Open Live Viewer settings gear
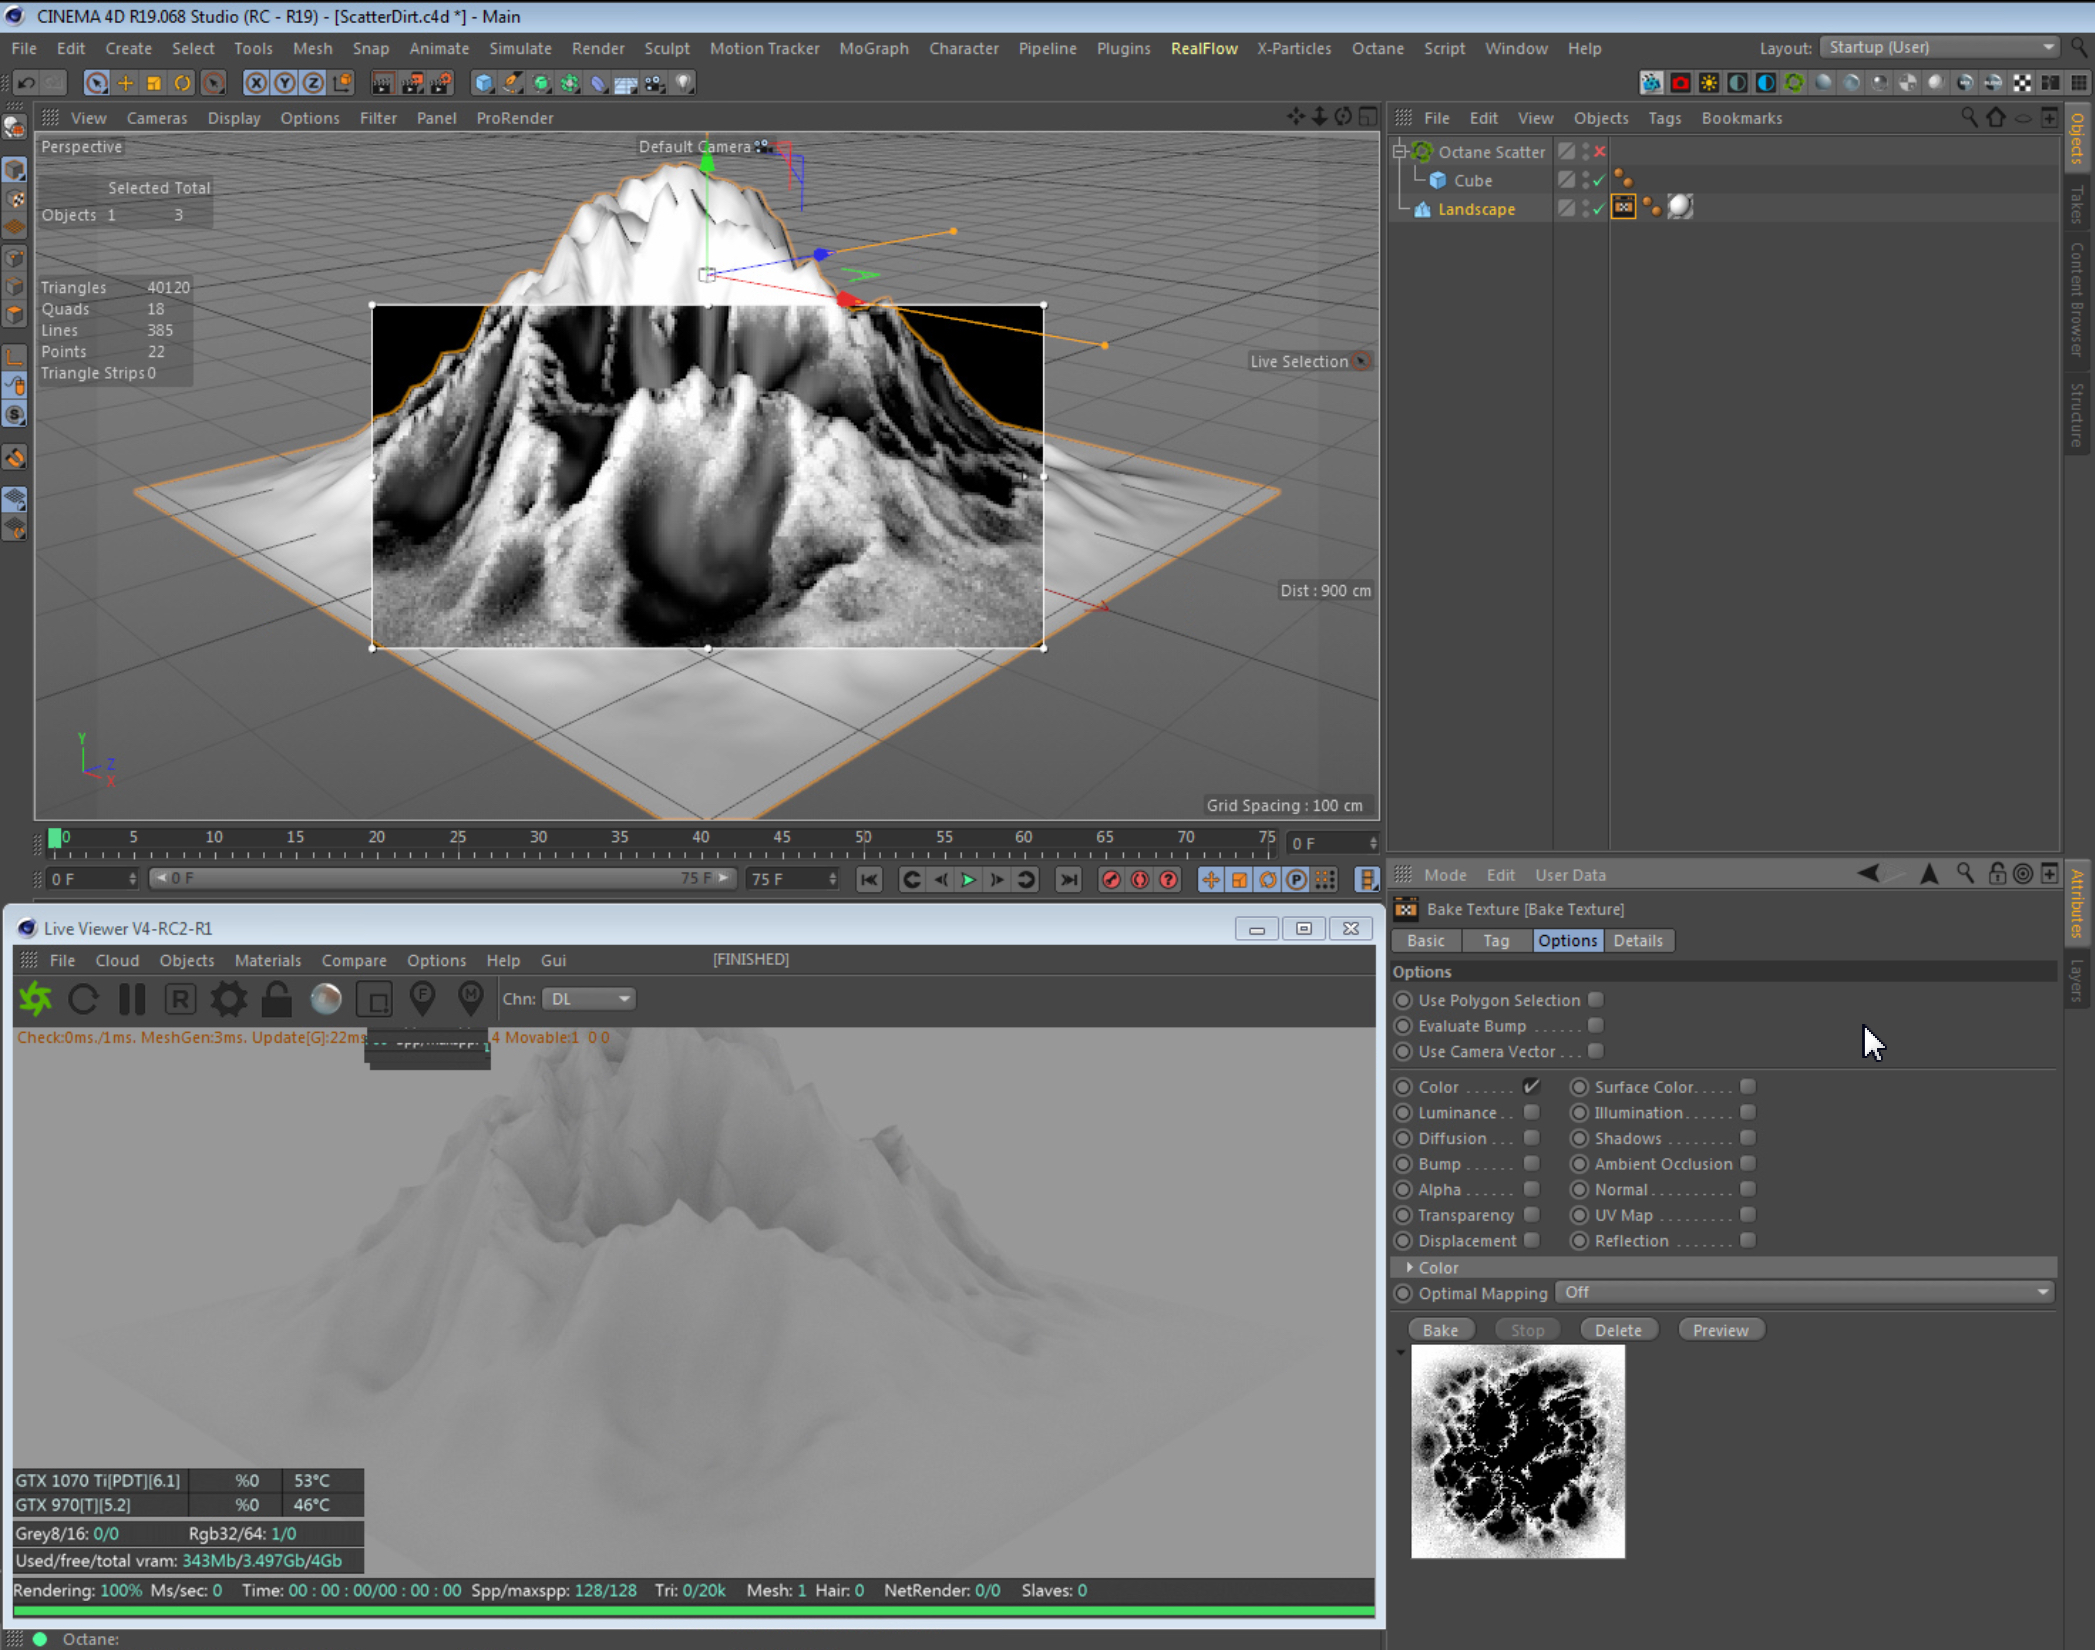Image resolution: width=2095 pixels, height=1650 pixels. coord(228,999)
